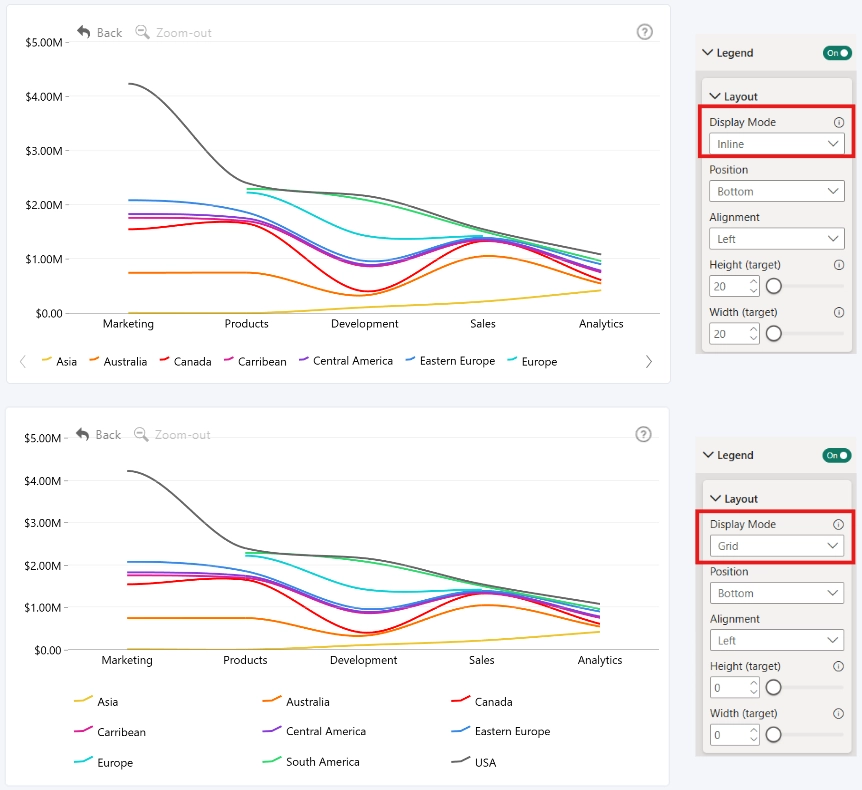Screen dimensions: 862x790
Task: Open Alignment dropdown in the Grid panel
Action: click(x=776, y=640)
